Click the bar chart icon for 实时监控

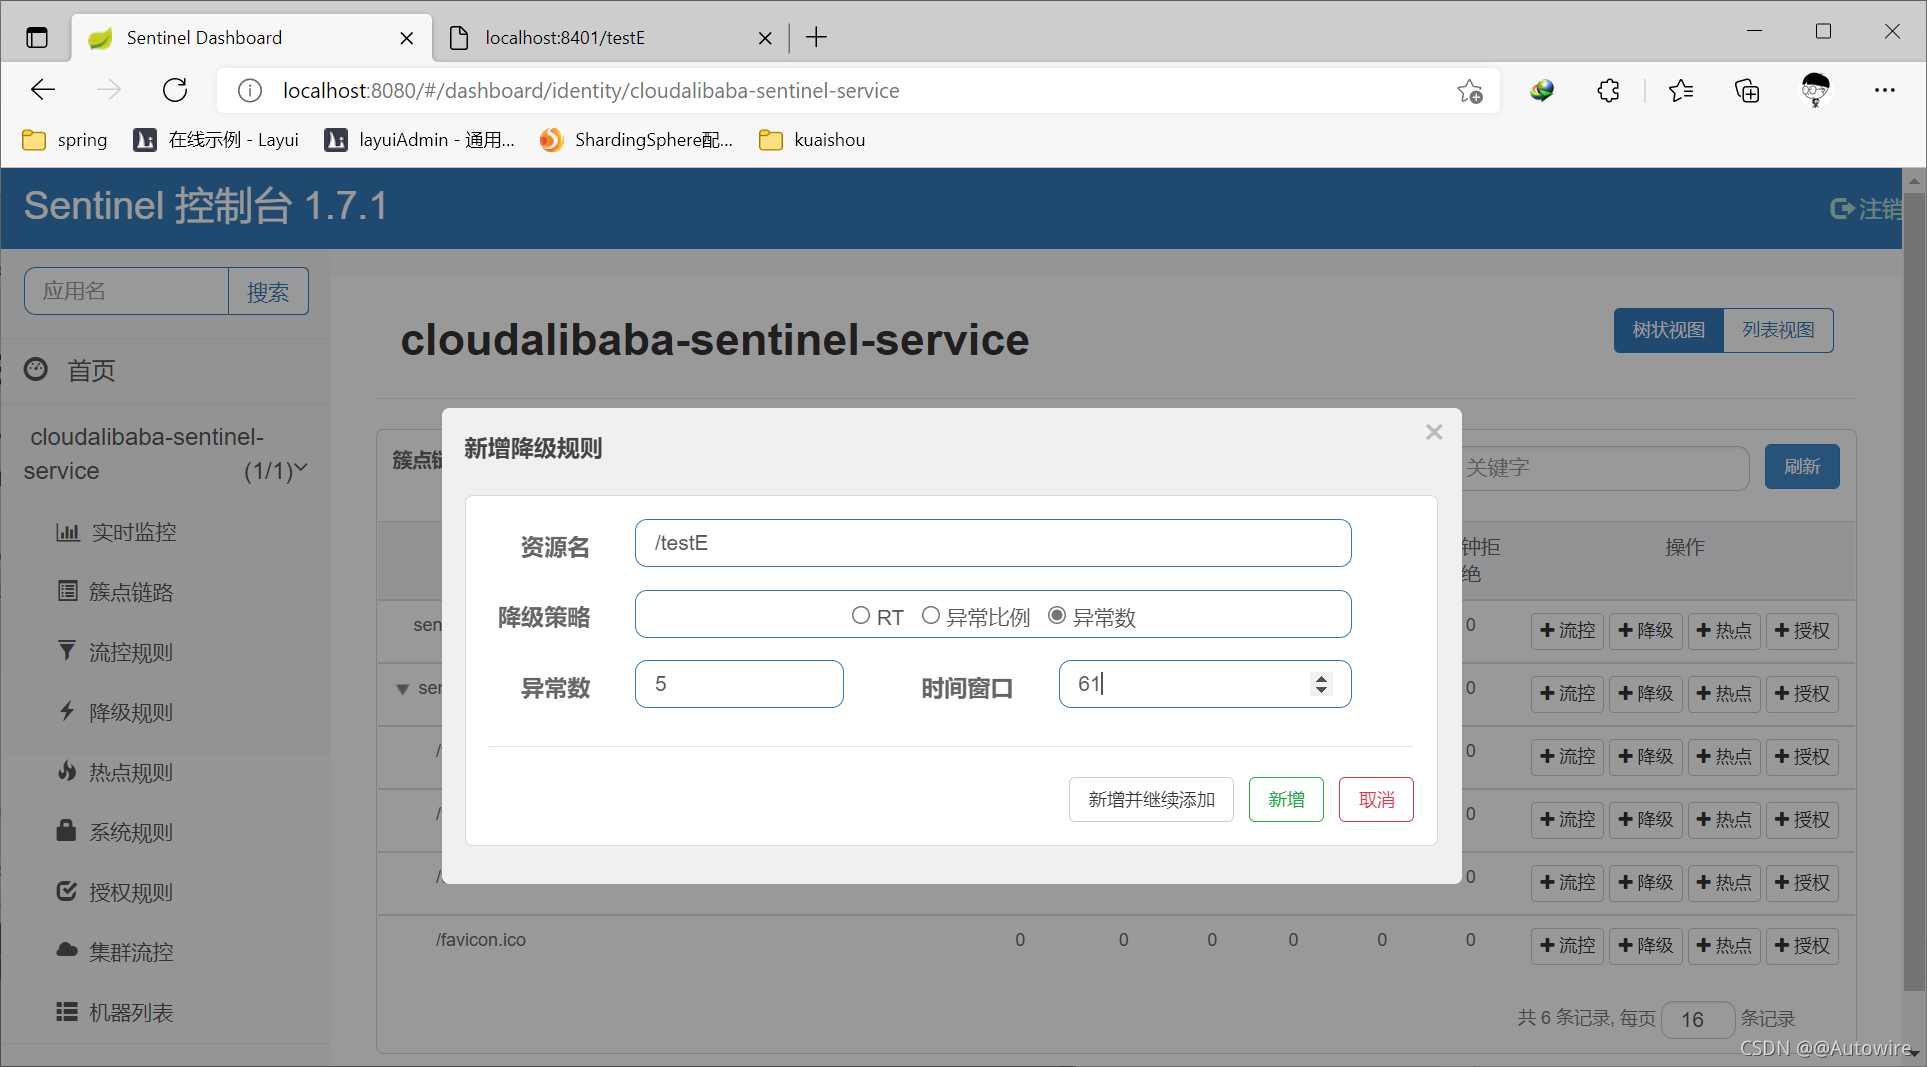(67, 532)
